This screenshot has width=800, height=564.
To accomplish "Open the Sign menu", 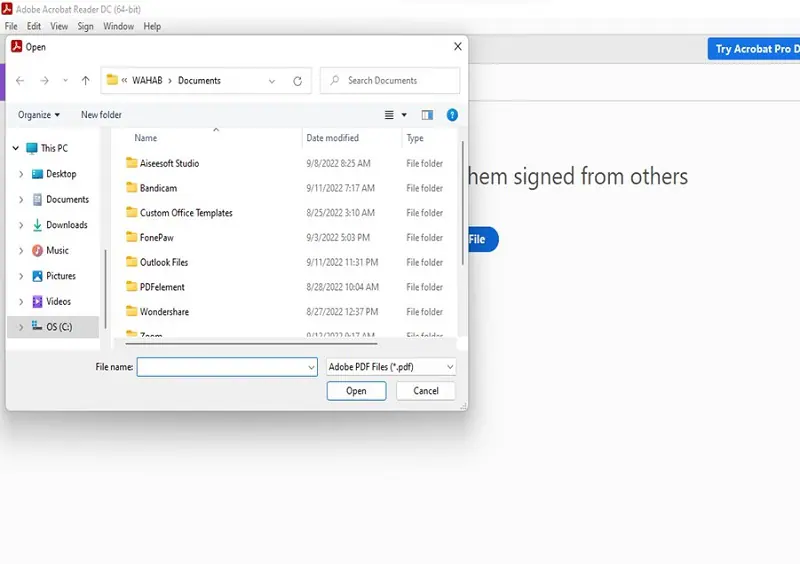I will point(85,26).
